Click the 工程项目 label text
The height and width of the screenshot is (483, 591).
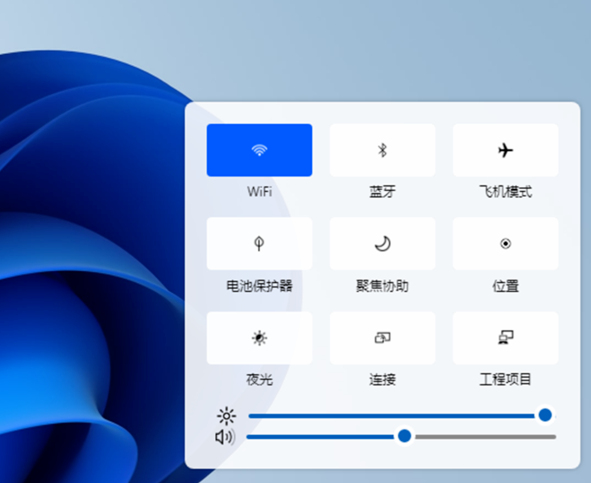(505, 379)
